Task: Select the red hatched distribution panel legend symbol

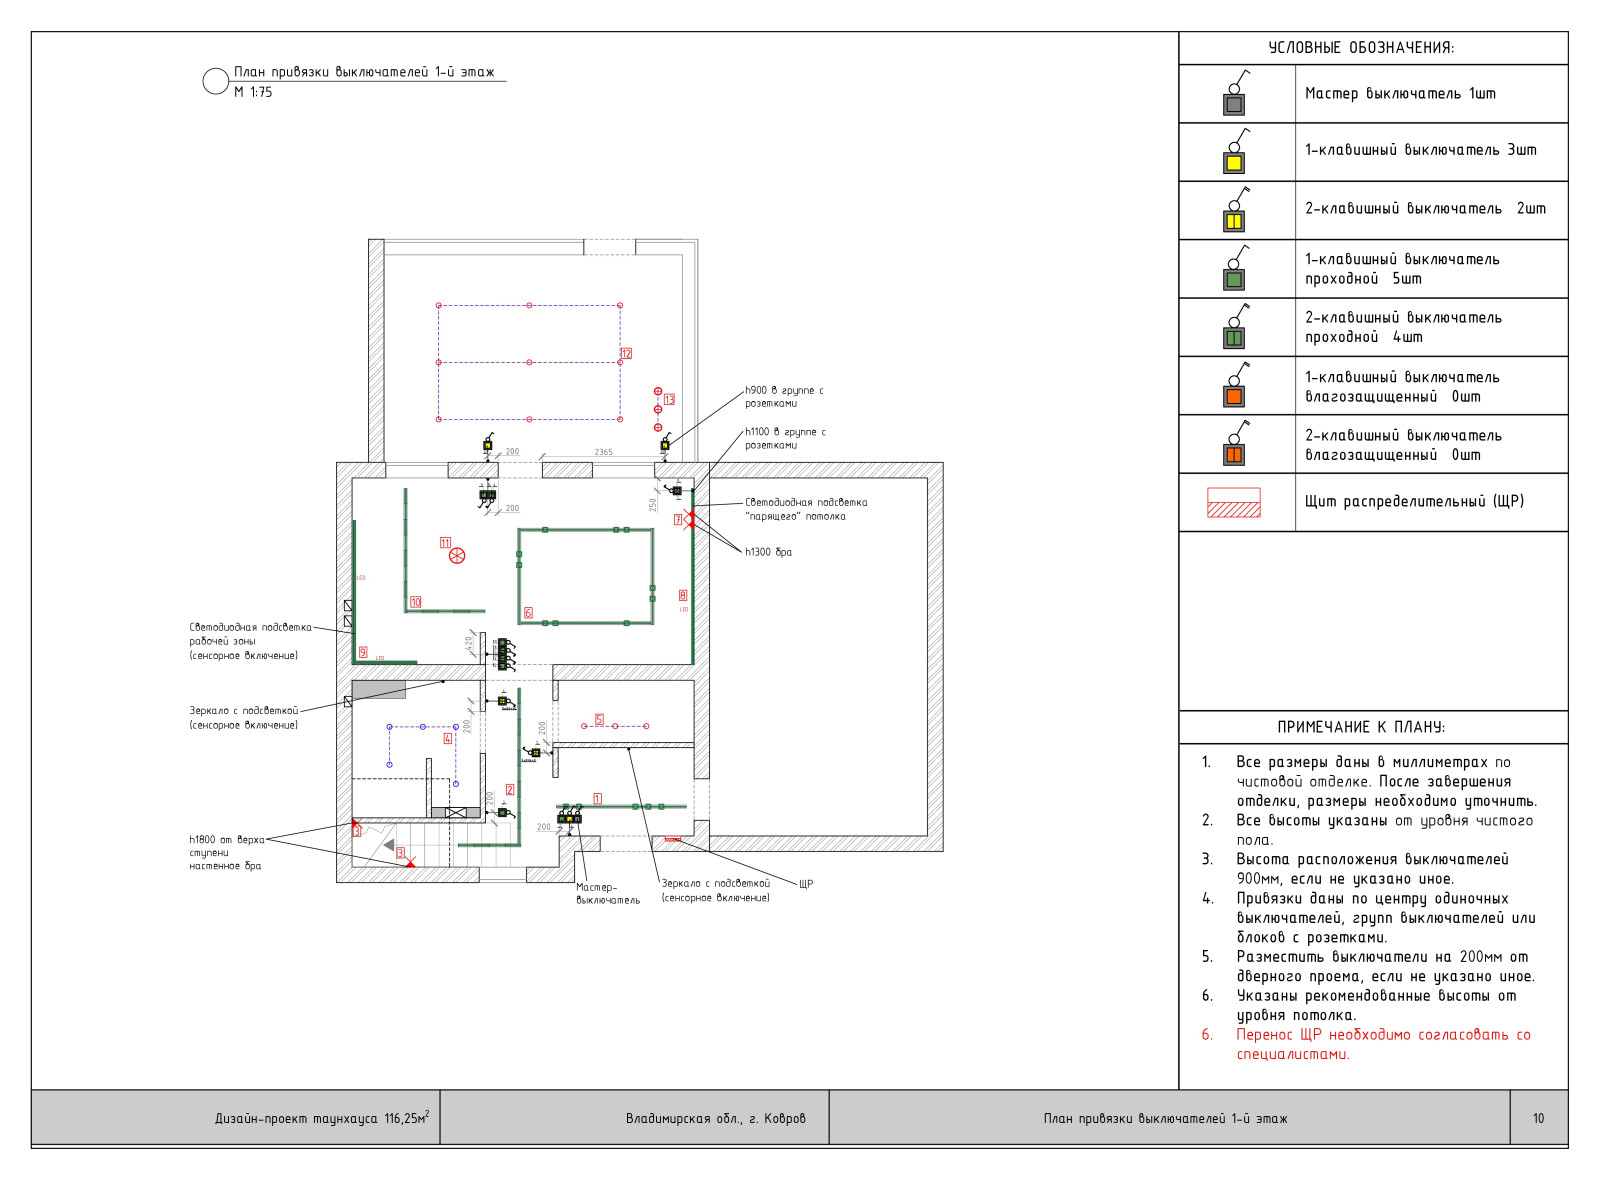Action: point(1234,502)
